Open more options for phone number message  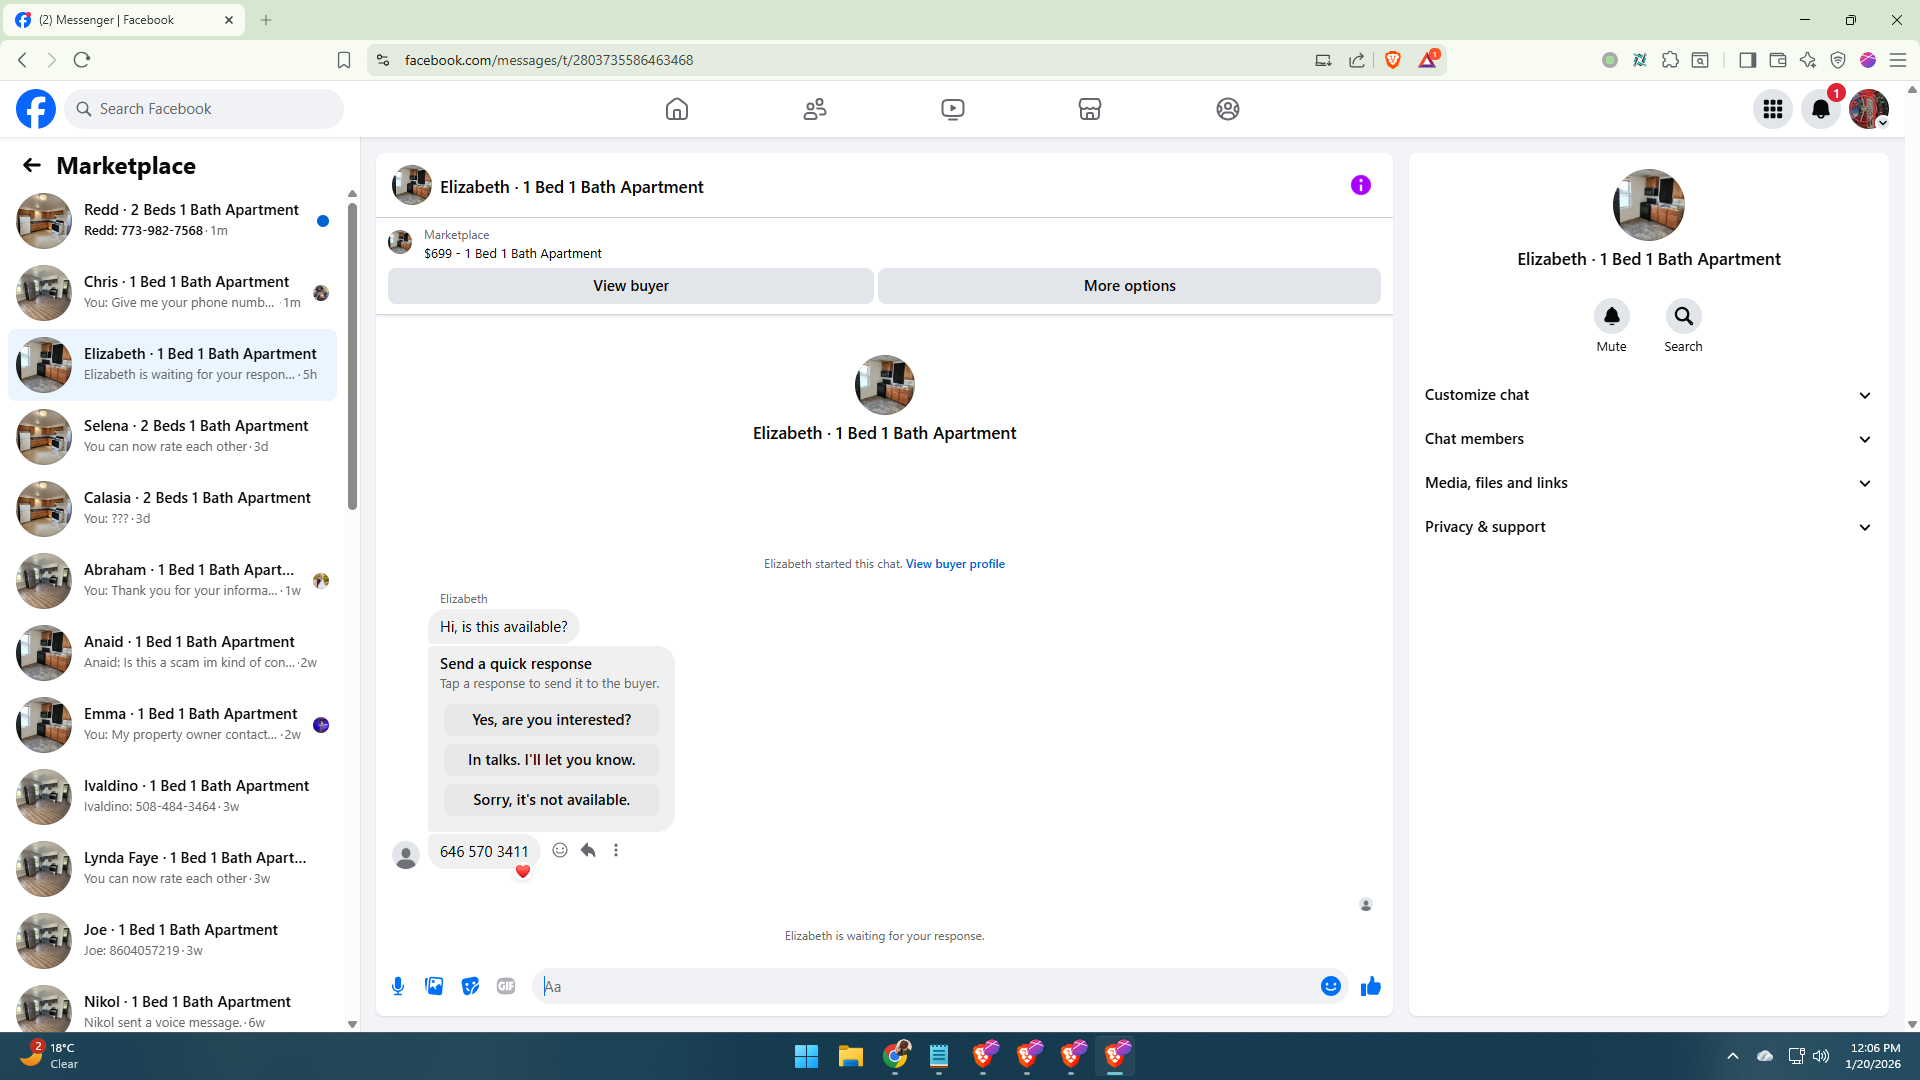coord(616,850)
